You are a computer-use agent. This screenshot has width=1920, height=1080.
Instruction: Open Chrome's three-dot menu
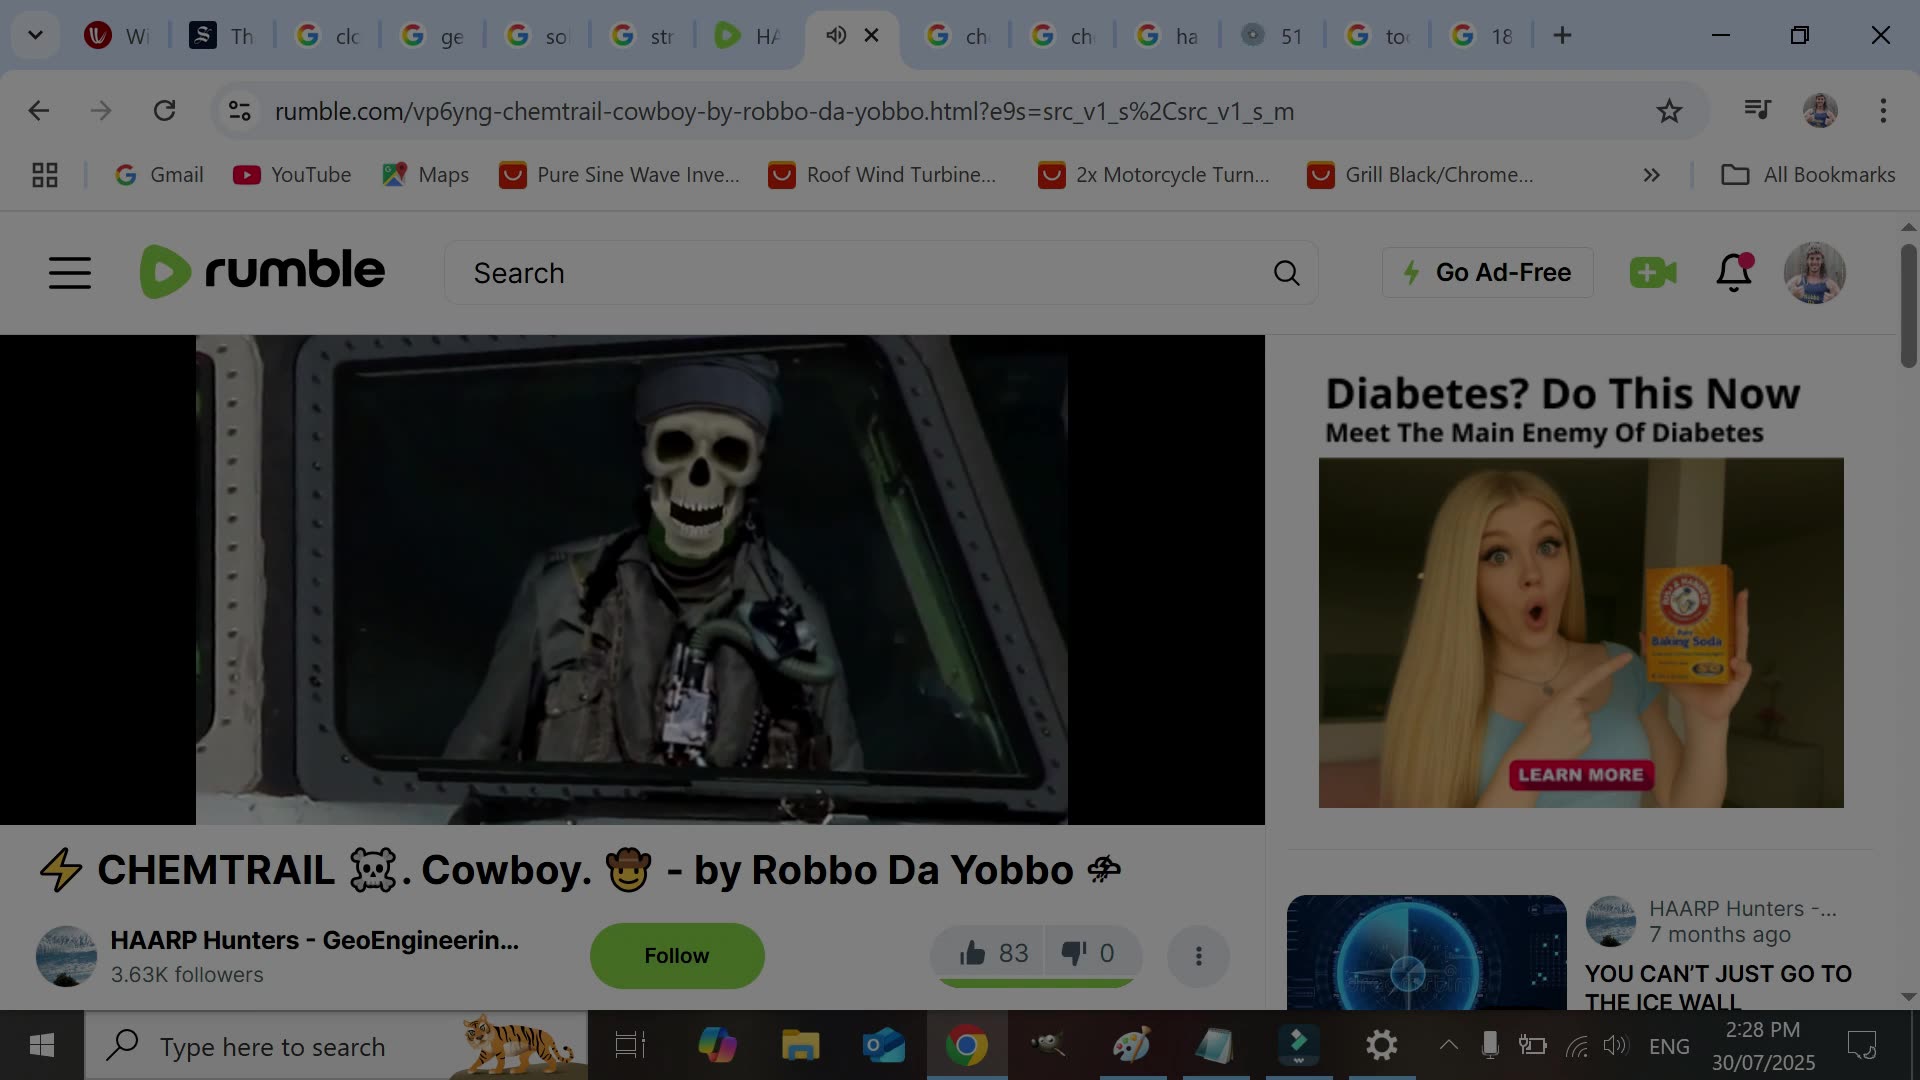tap(1883, 111)
